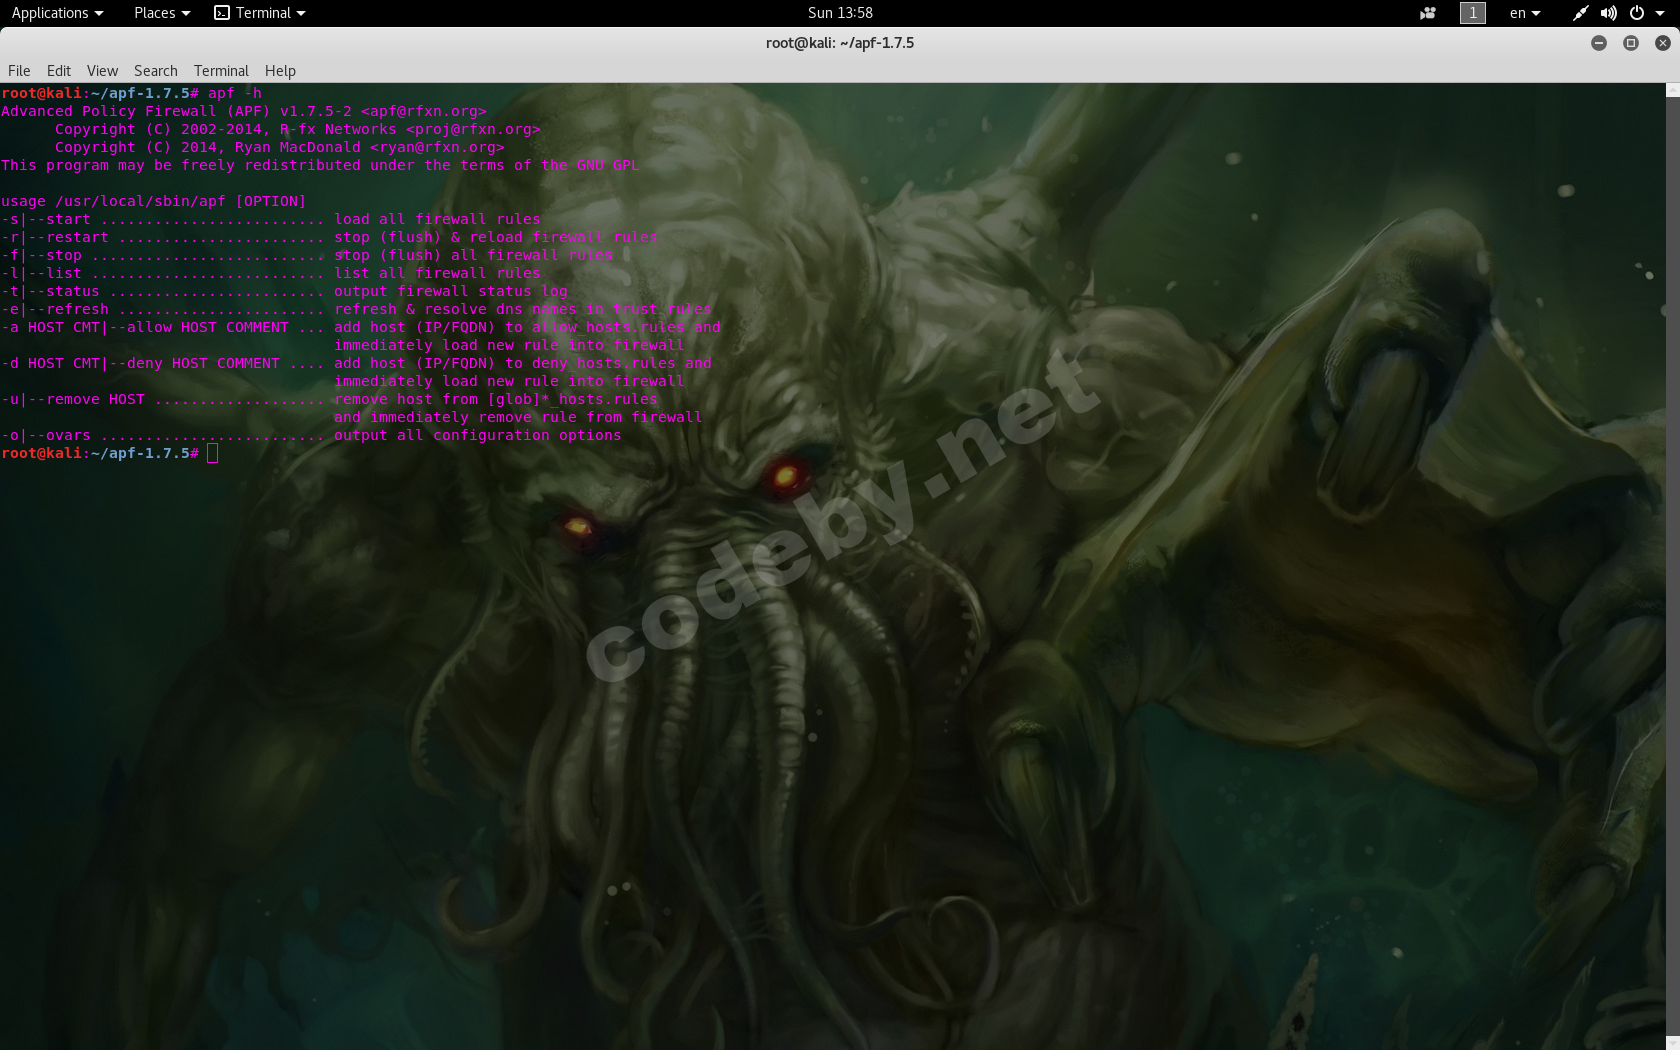Click the scrollbar up arrow in terminal

[x=1672, y=90]
